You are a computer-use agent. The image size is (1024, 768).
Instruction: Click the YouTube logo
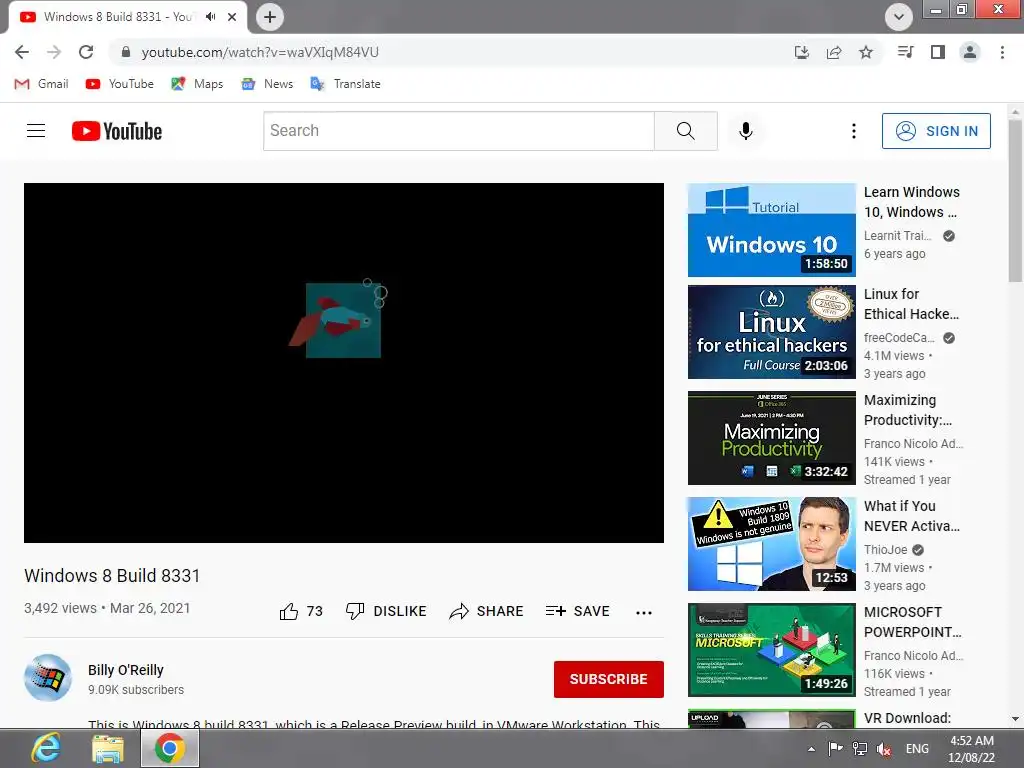tap(117, 131)
